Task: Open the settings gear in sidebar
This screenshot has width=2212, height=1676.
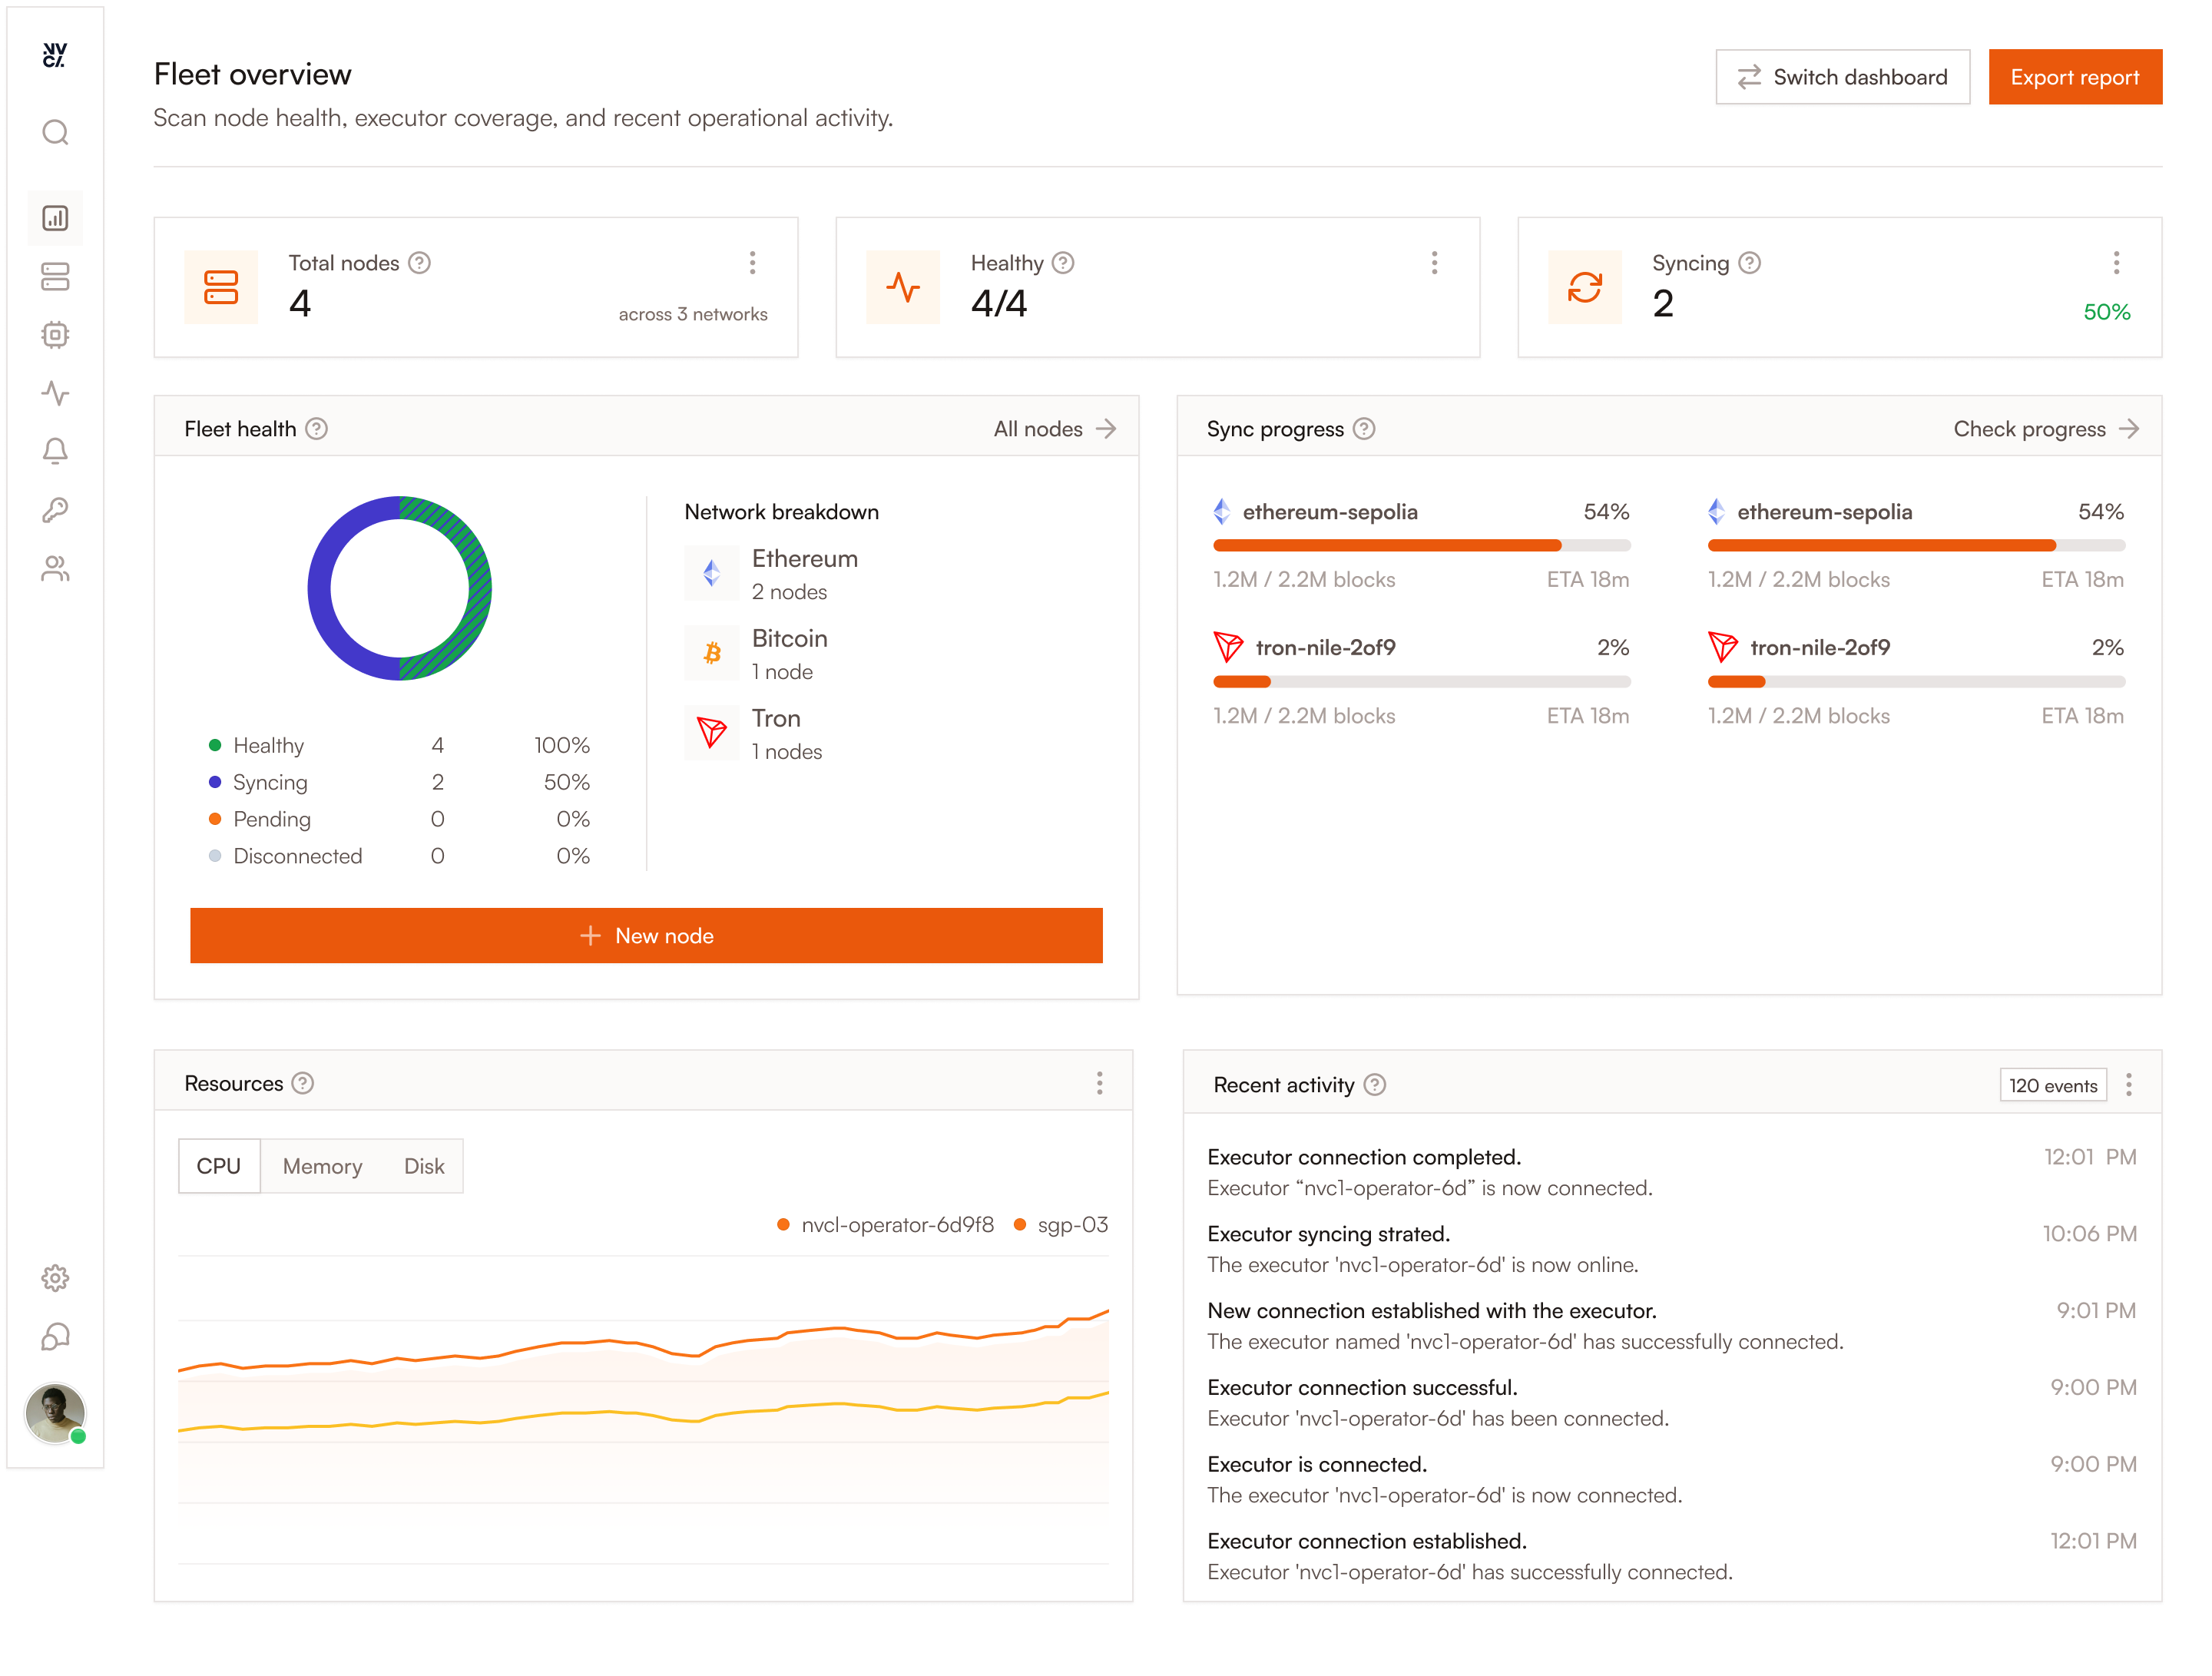Action: coord(55,1278)
